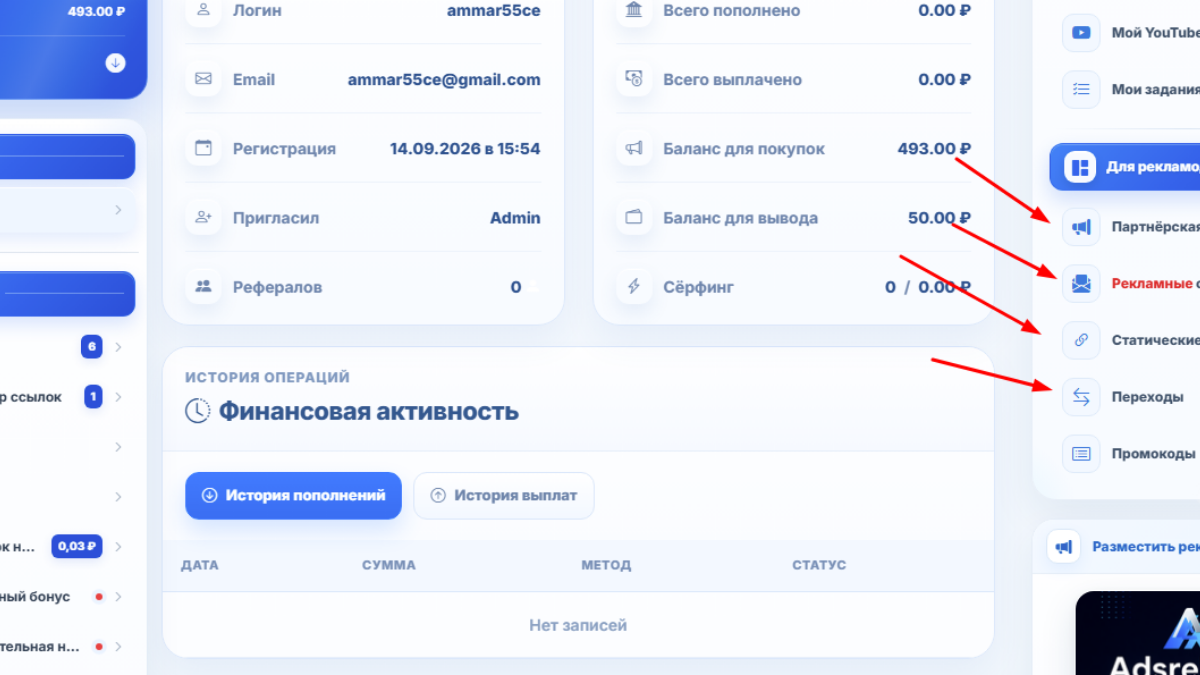
Task: Click the checklist icon beside Мои задания
Action: [x=1081, y=89]
